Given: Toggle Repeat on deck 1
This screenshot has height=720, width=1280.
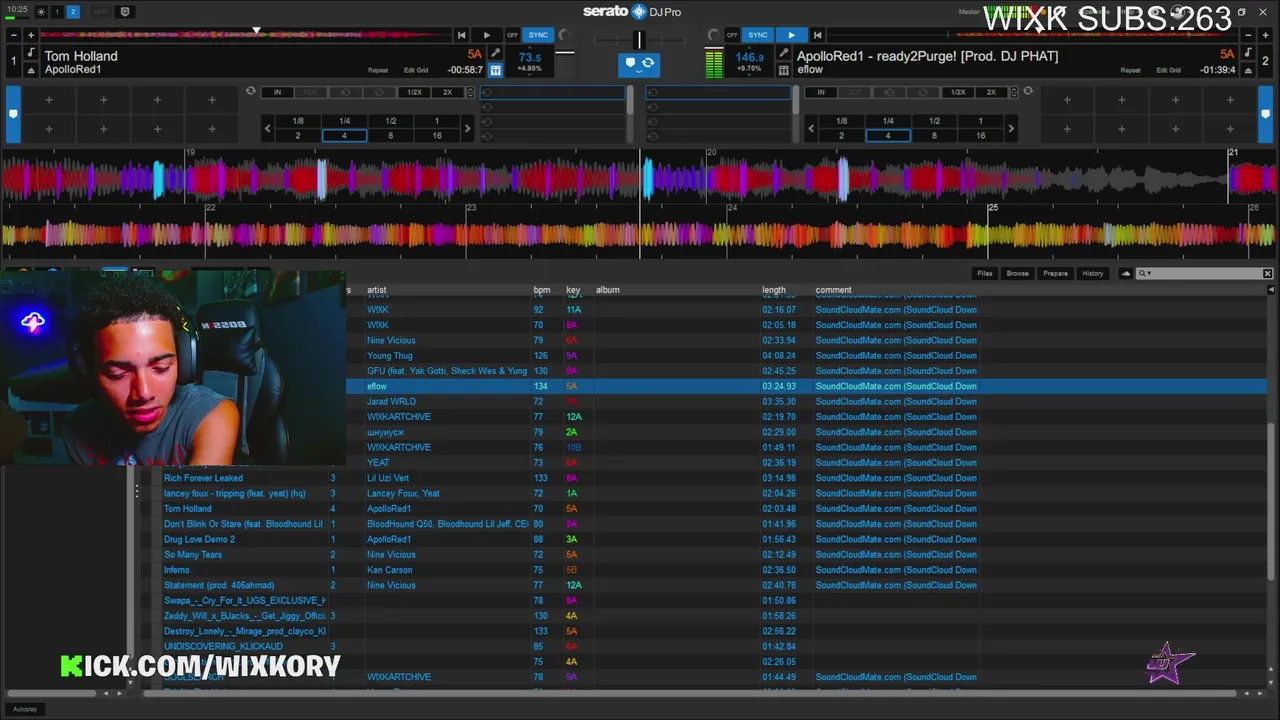Looking at the screenshot, I should pyautogui.click(x=378, y=70).
